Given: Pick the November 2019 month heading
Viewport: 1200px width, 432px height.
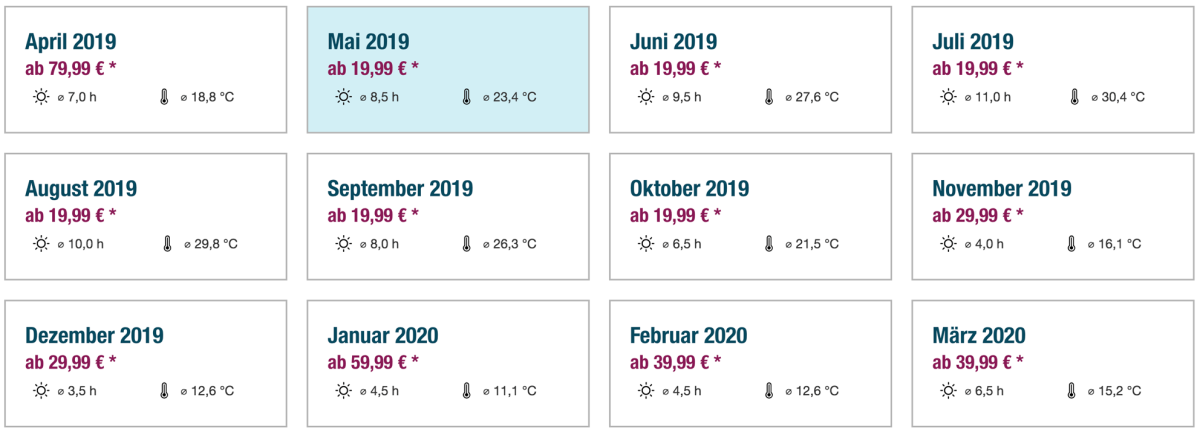Looking at the screenshot, I should point(1001,189).
